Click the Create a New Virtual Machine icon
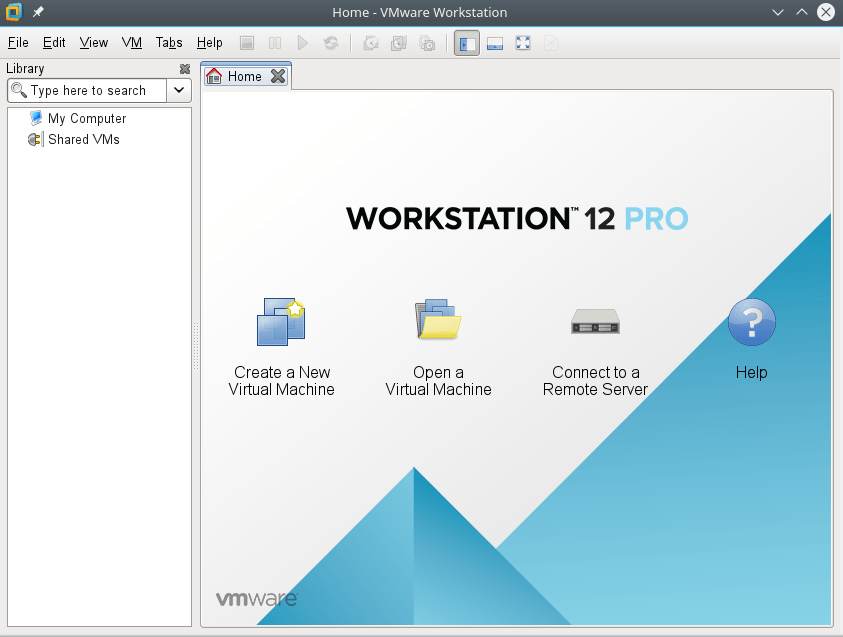The image size is (843, 637). 281,321
